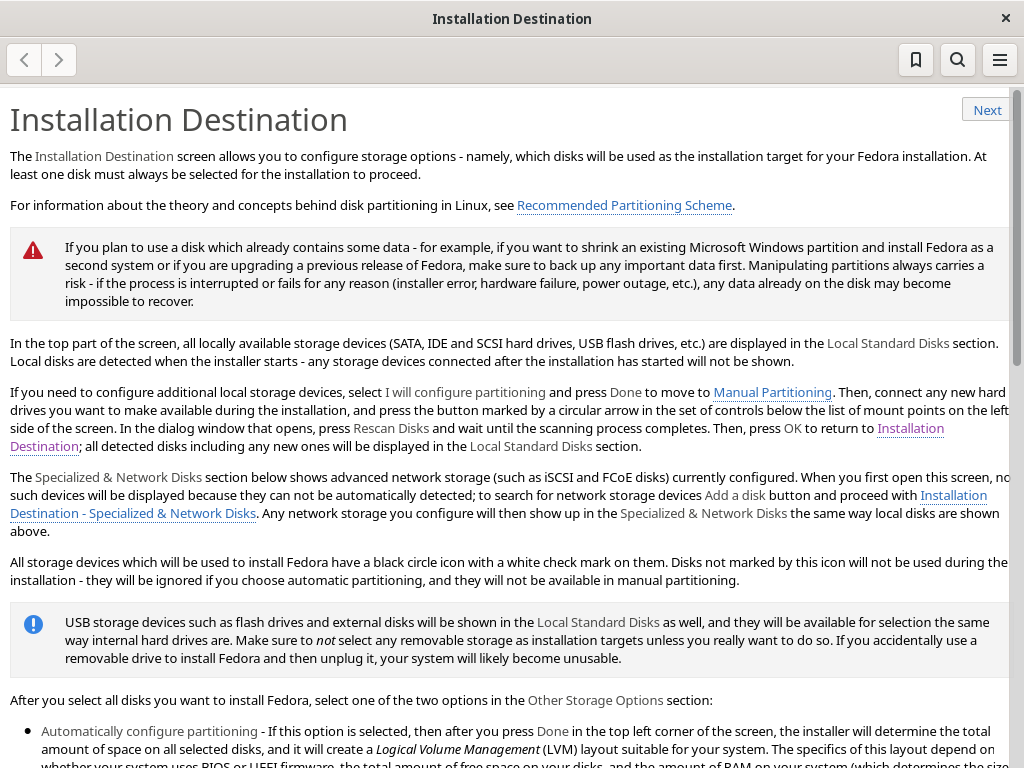The width and height of the screenshot is (1024, 768).
Task: Click 'Automatically configure partitioning' bullet text
Action: click(x=150, y=731)
